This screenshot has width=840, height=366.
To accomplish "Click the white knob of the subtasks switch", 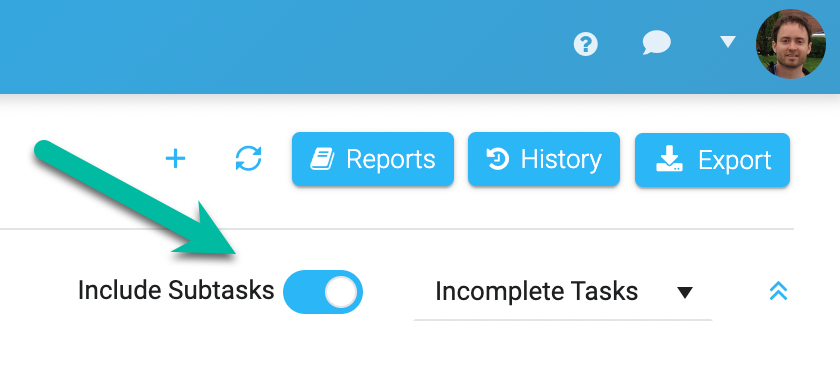I will pos(341,292).
